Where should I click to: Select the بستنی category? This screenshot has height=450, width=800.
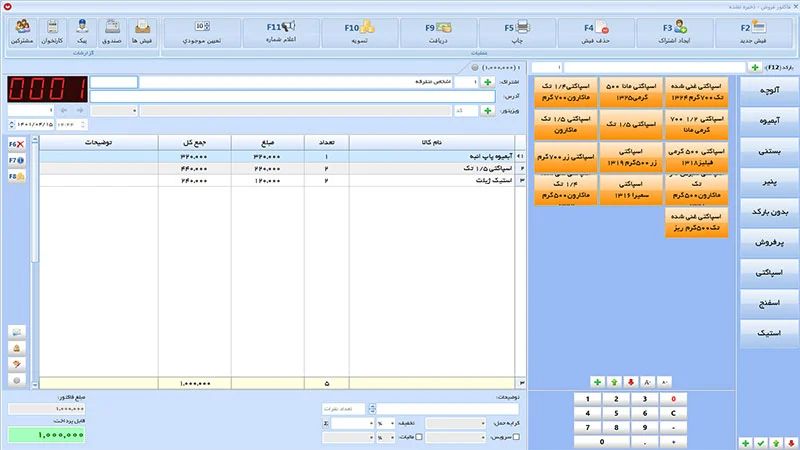(769, 151)
